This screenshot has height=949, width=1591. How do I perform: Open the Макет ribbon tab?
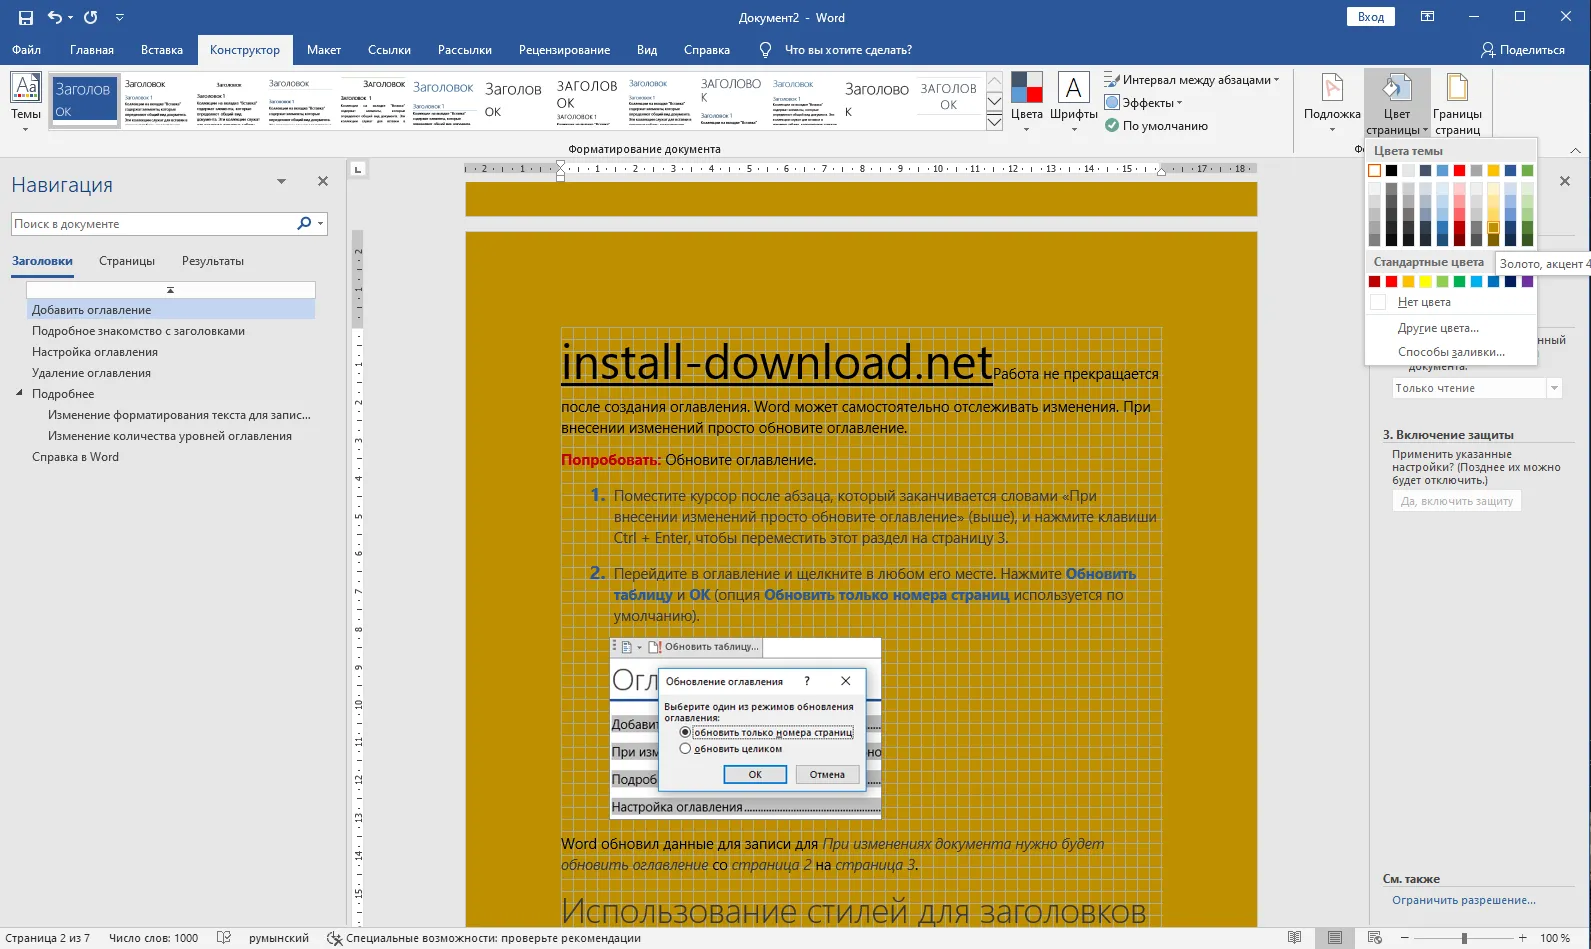point(323,50)
